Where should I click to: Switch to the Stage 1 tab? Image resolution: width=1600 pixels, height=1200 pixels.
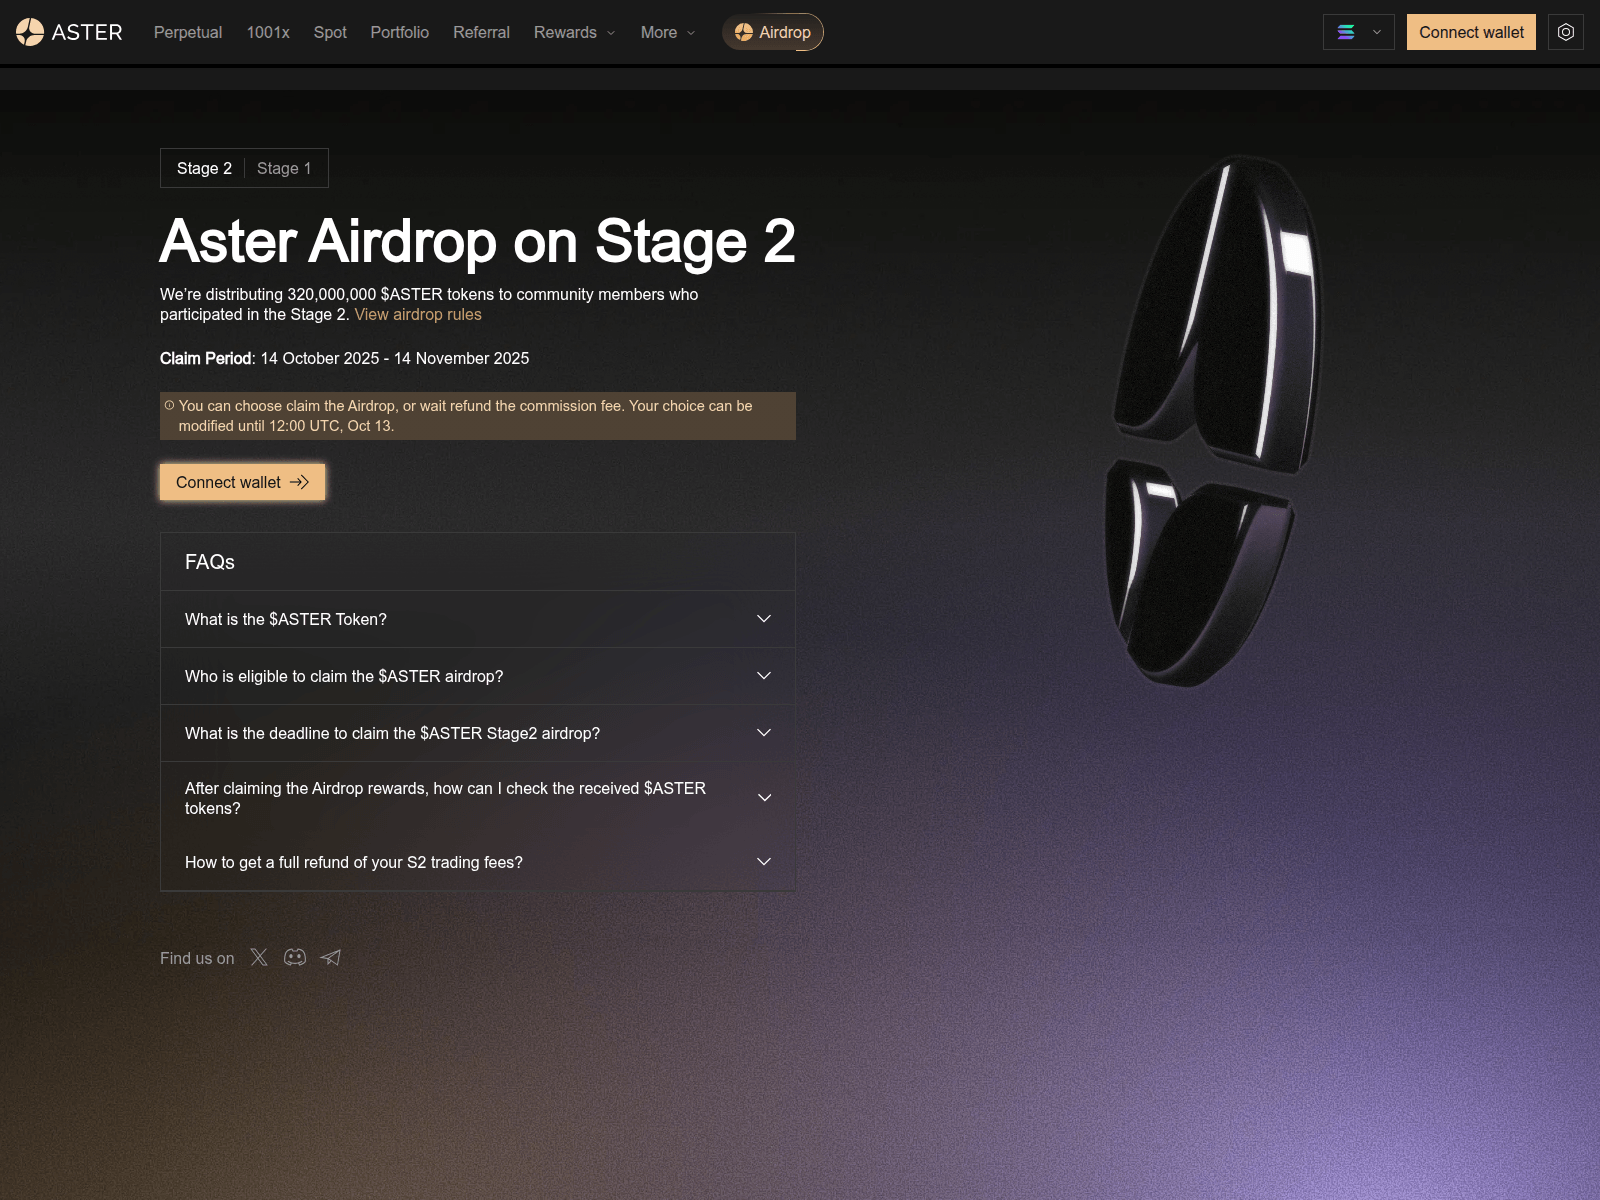[x=284, y=168]
